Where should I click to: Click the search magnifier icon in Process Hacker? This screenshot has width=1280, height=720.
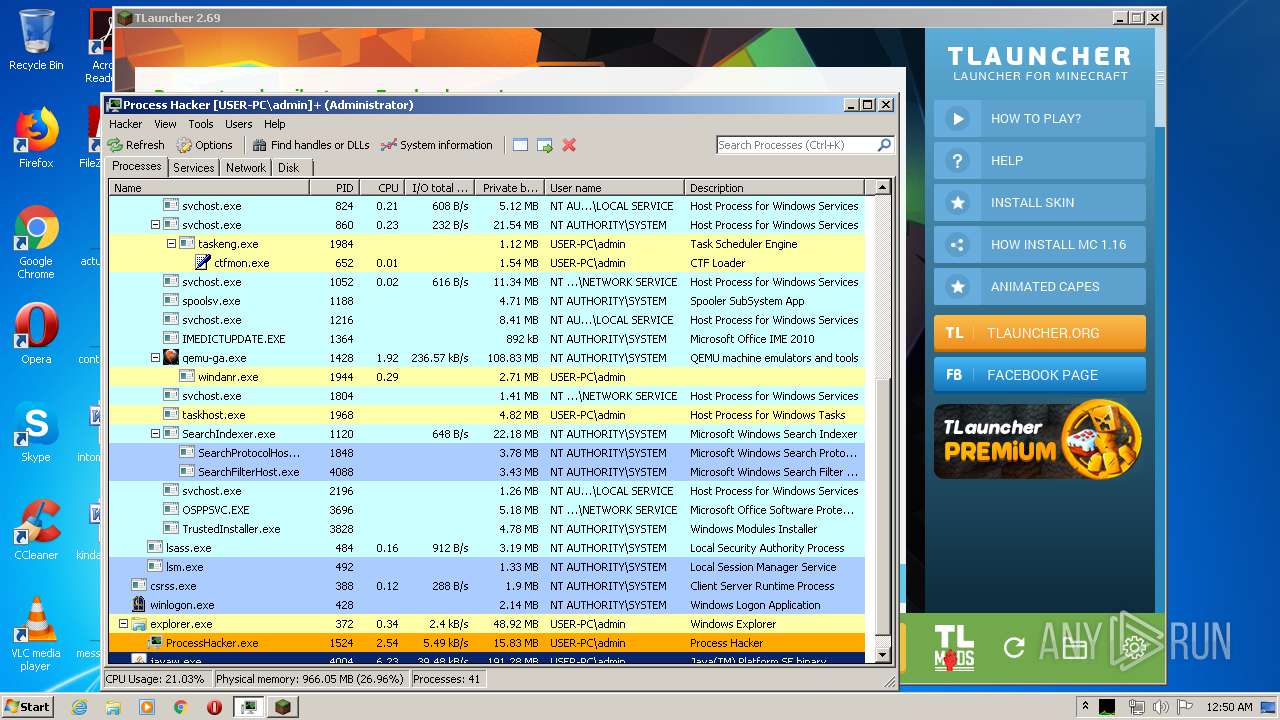click(884, 145)
